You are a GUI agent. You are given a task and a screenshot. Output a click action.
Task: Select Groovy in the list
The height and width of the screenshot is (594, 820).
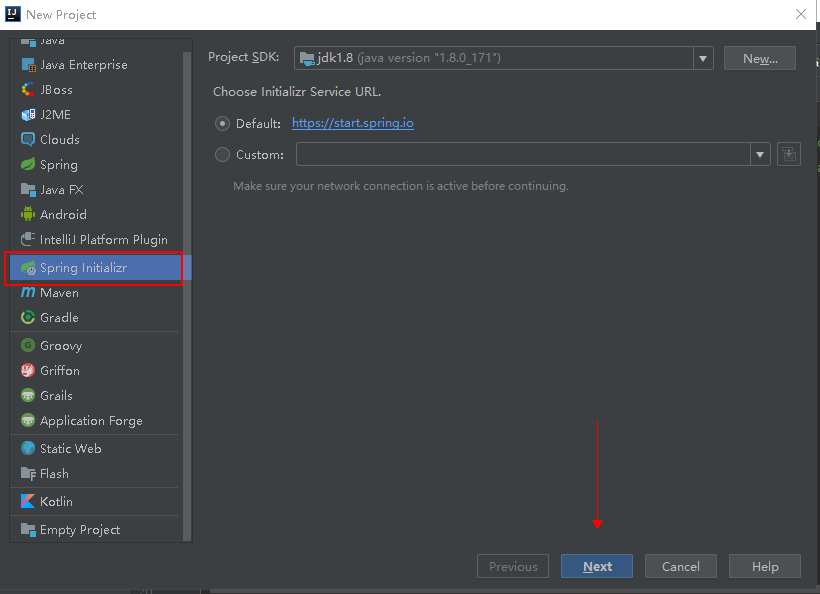[x=96, y=346]
